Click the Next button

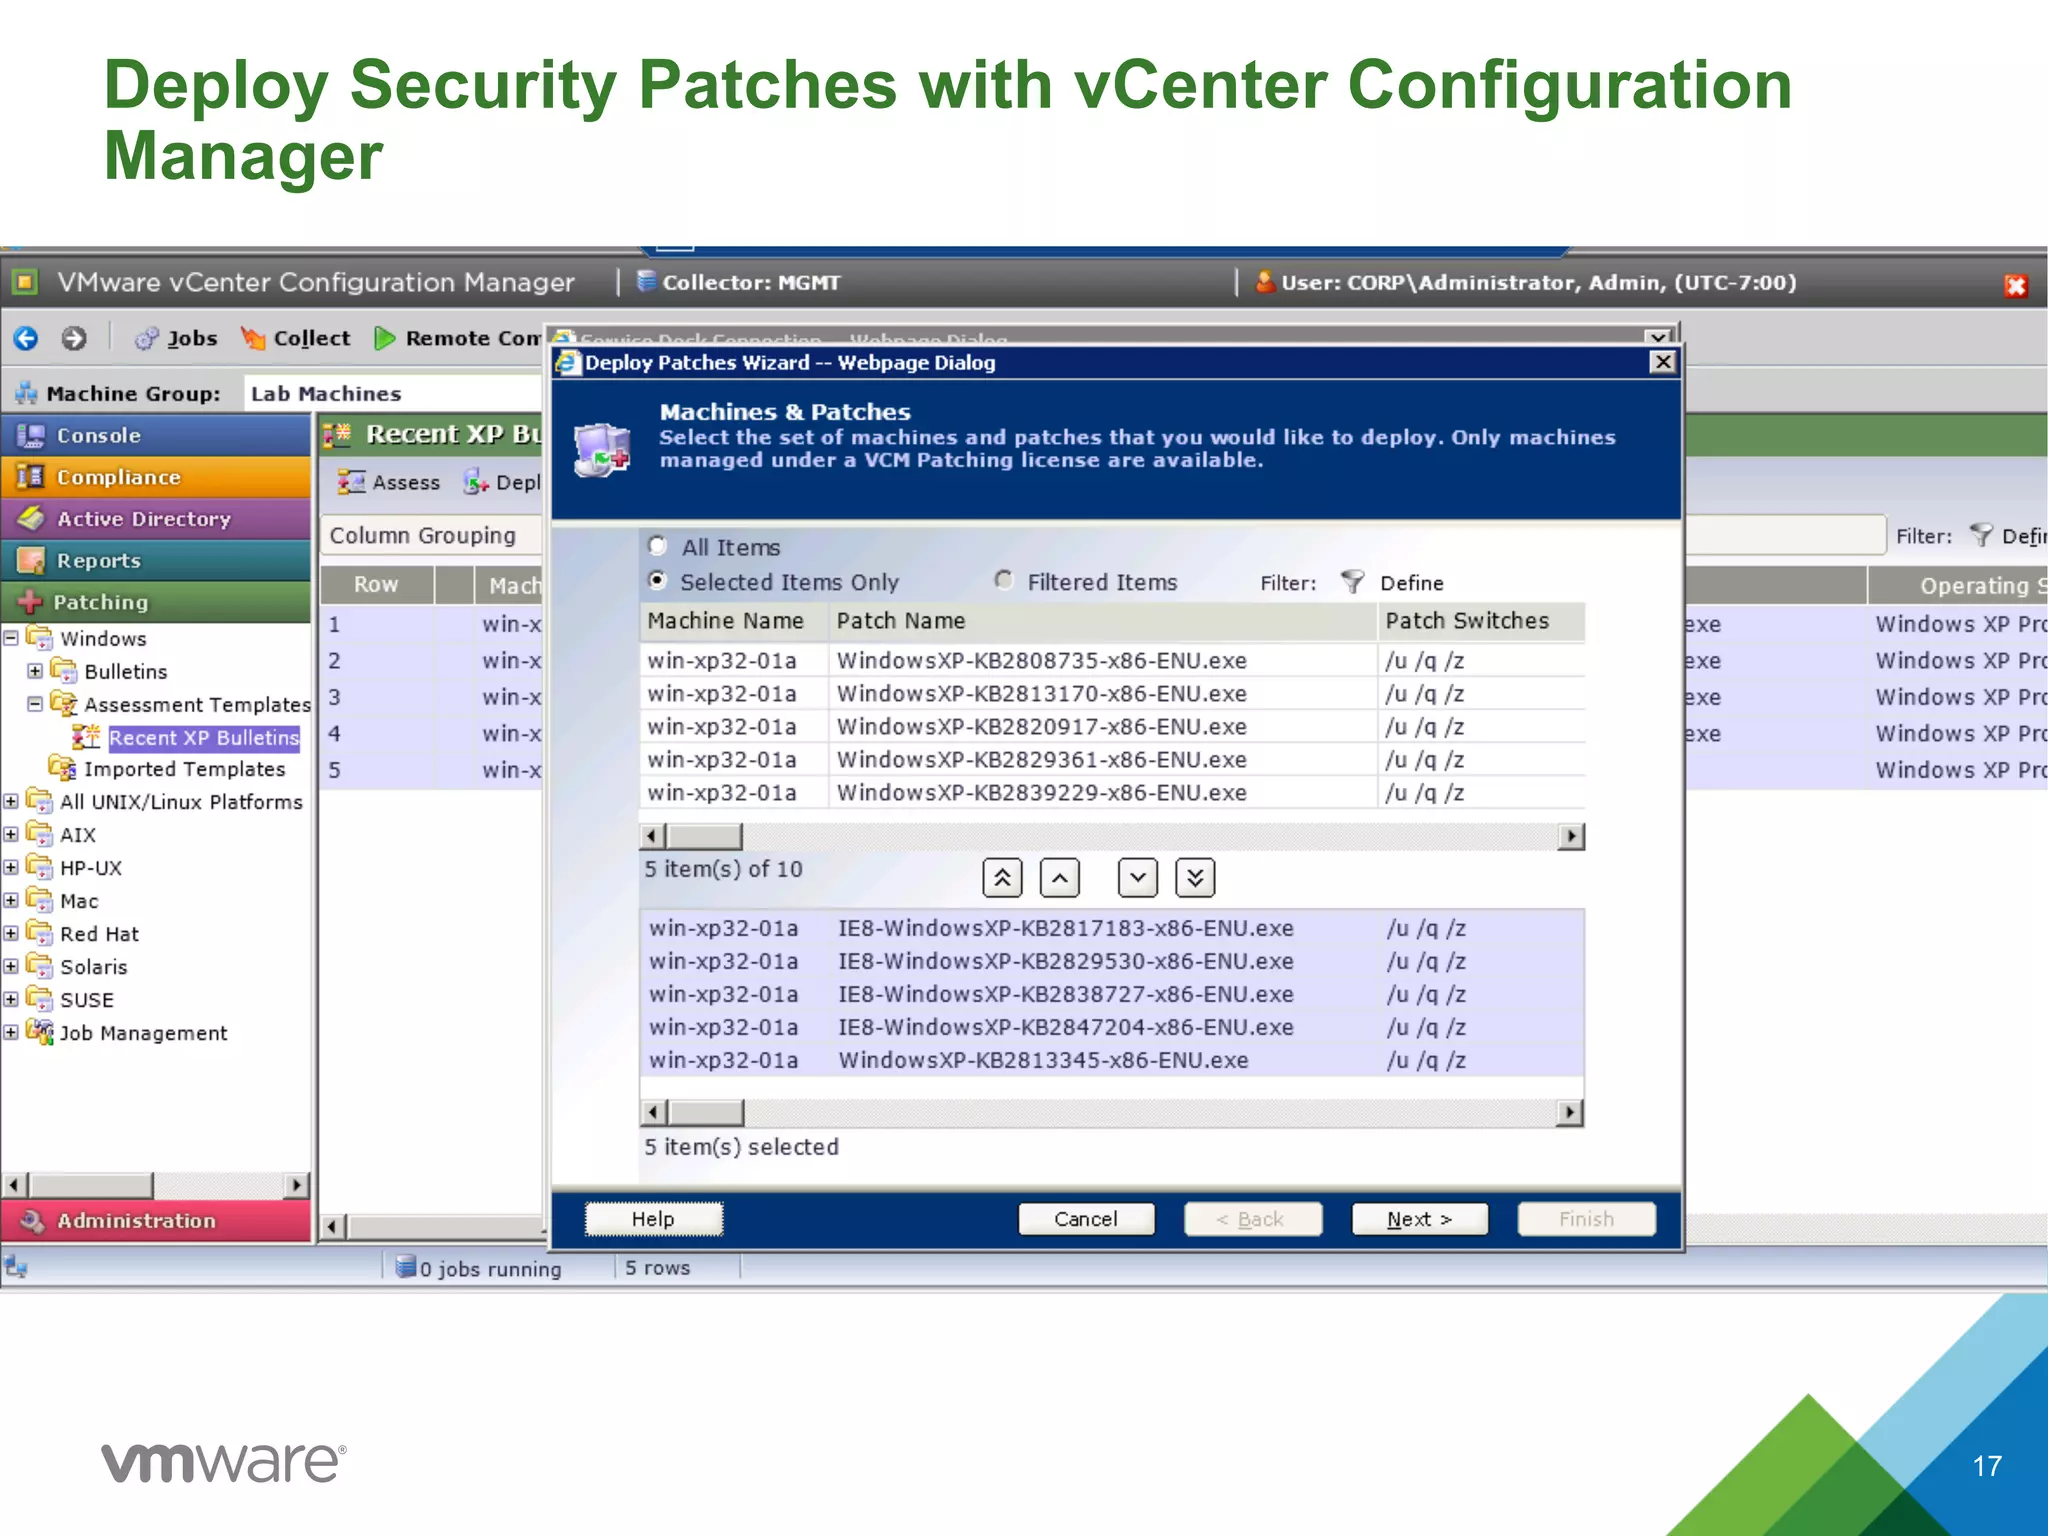click(1420, 1219)
